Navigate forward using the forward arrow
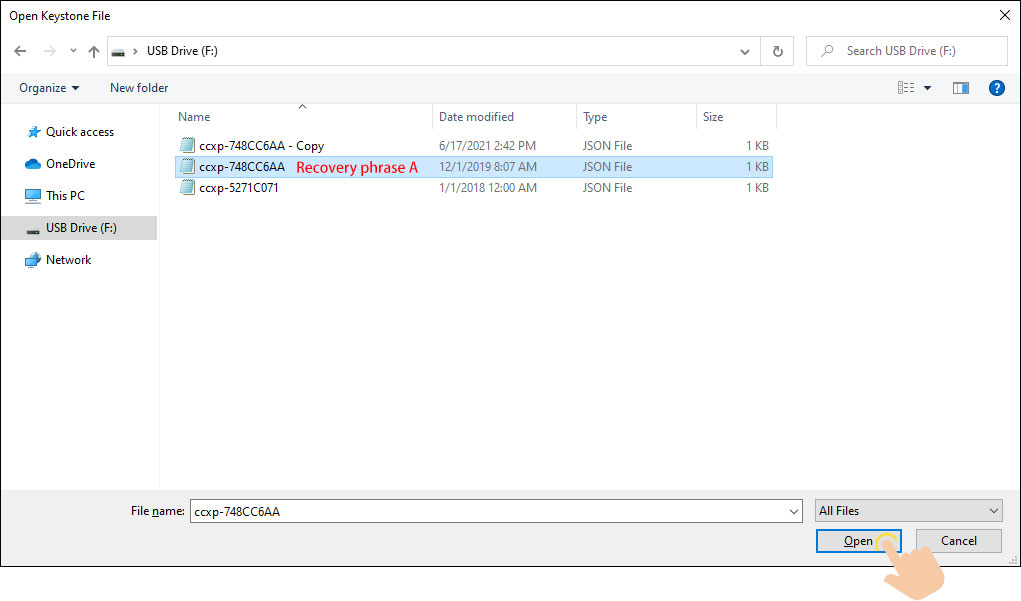The width and height of the screenshot is (1021, 601). point(47,51)
